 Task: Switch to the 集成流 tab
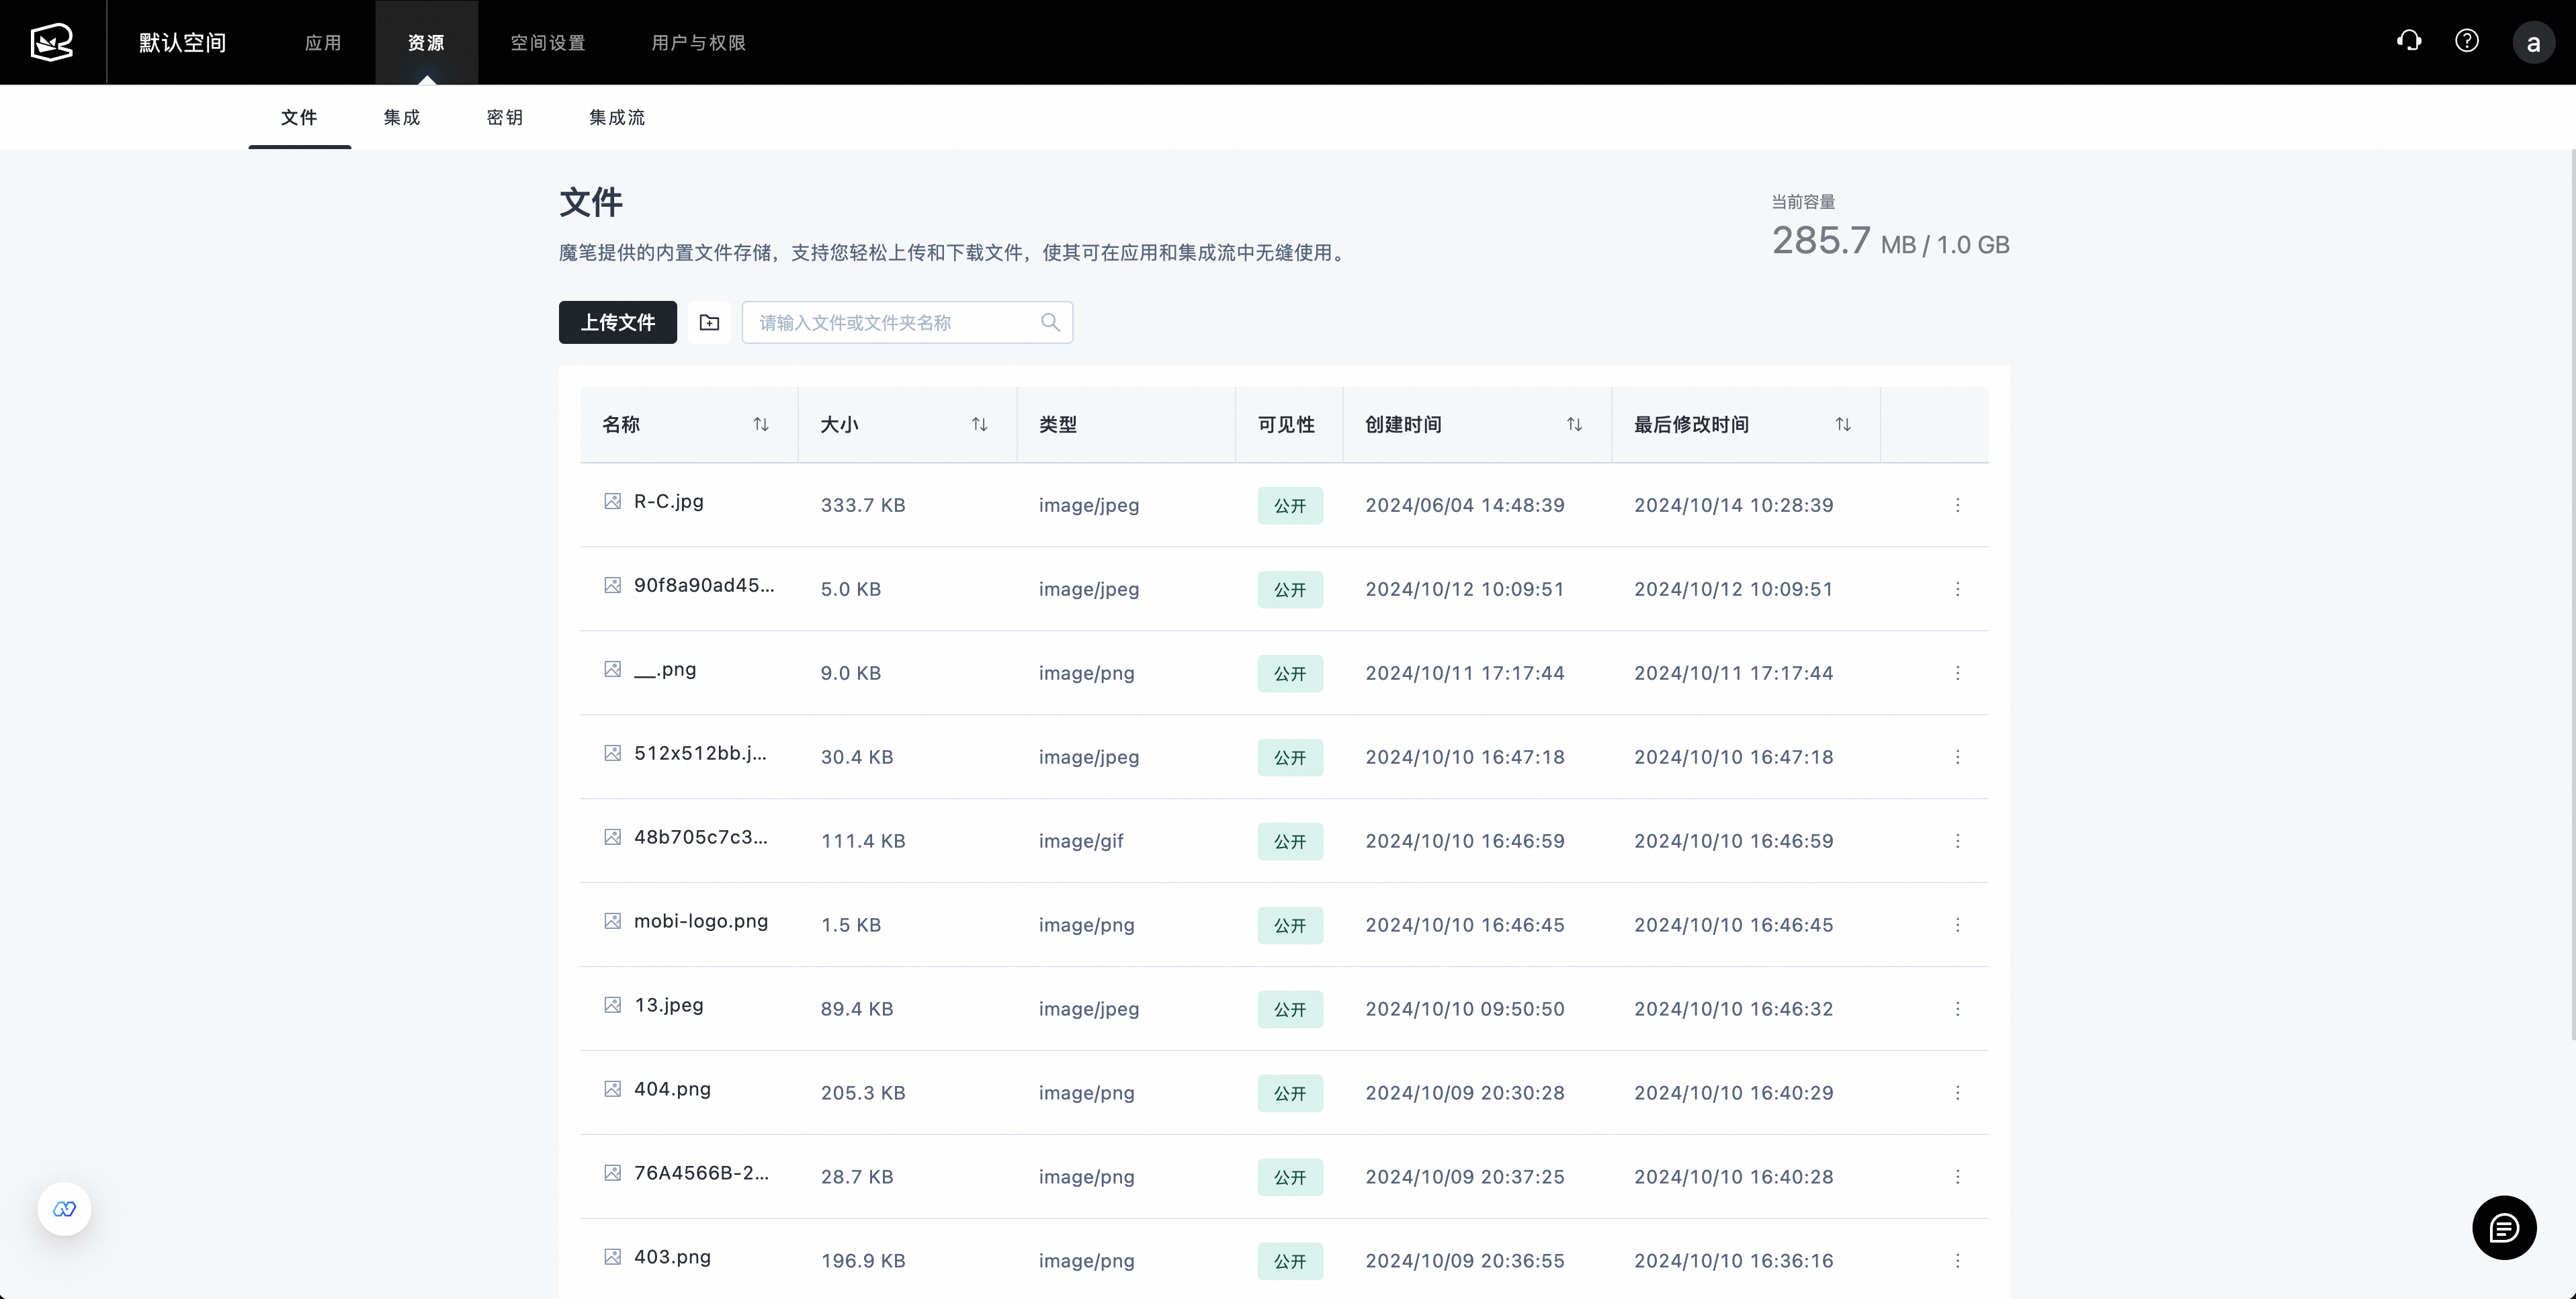tap(617, 117)
